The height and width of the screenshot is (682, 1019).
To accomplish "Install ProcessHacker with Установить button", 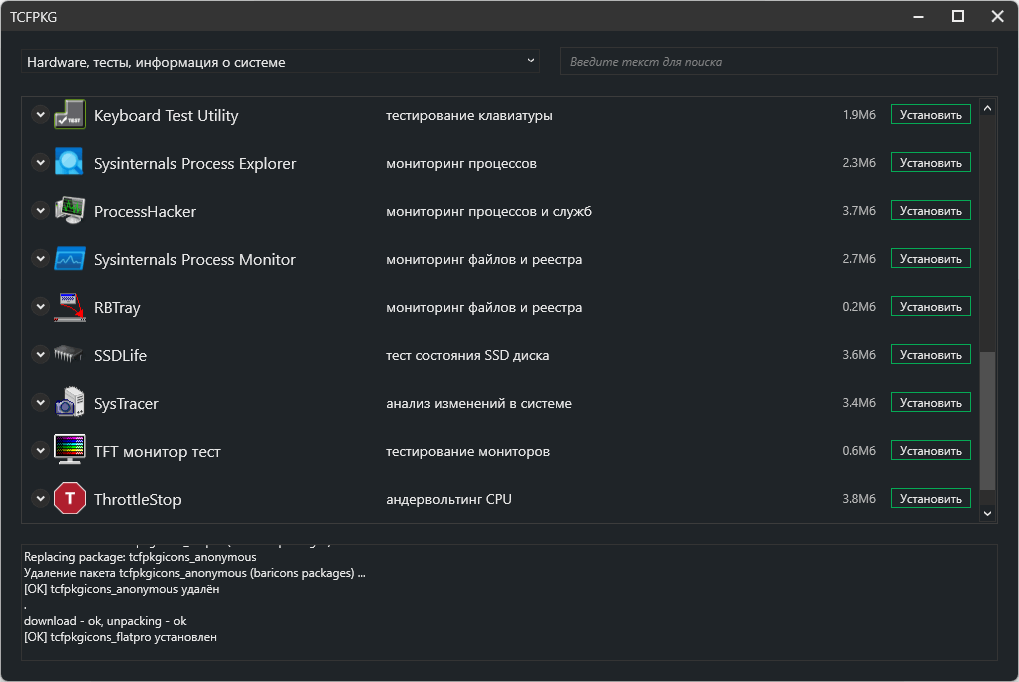I will coord(930,211).
